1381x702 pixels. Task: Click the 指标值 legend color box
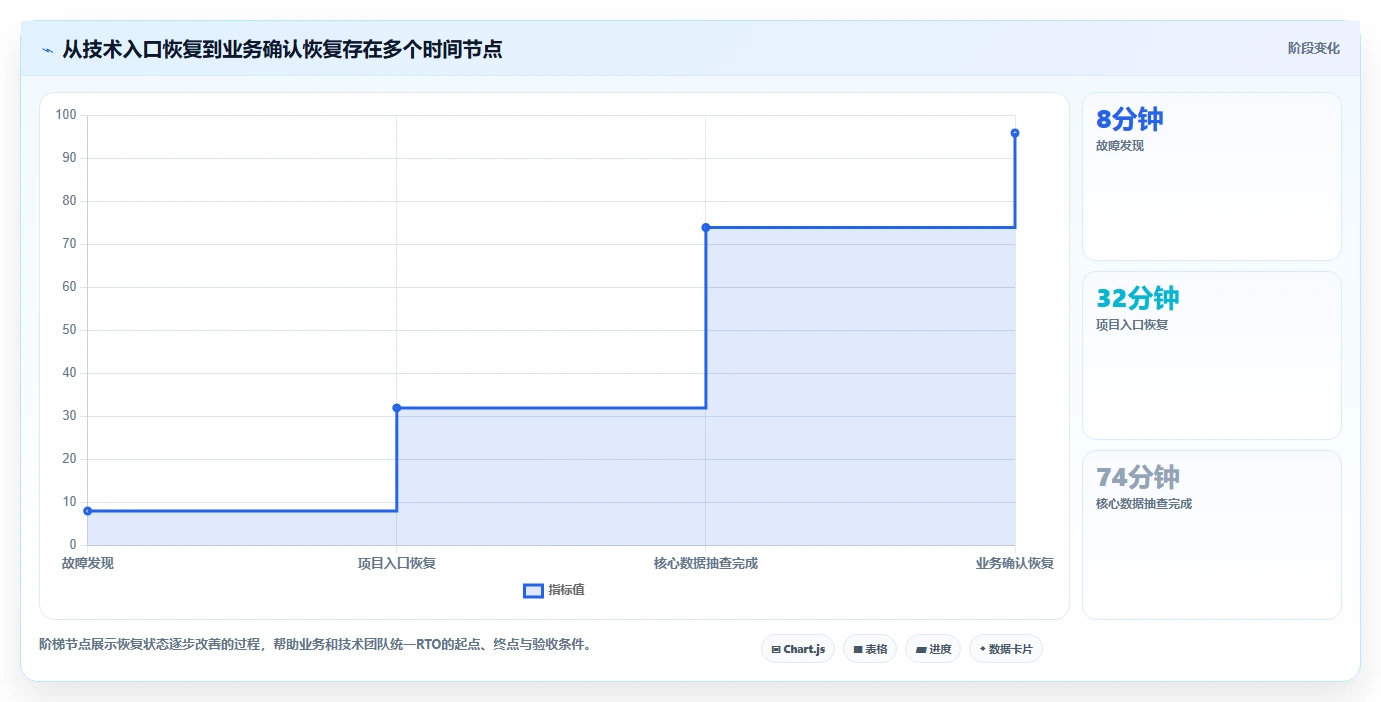click(x=533, y=591)
